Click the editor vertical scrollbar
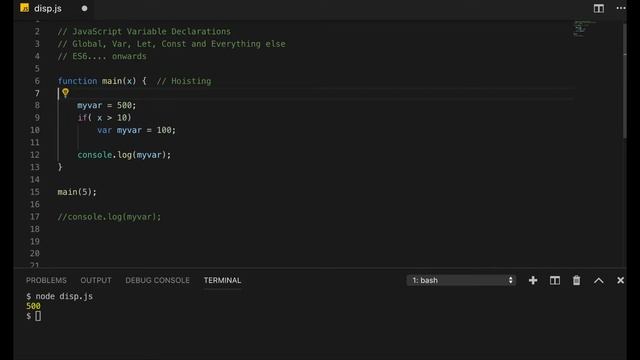 (624, 82)
